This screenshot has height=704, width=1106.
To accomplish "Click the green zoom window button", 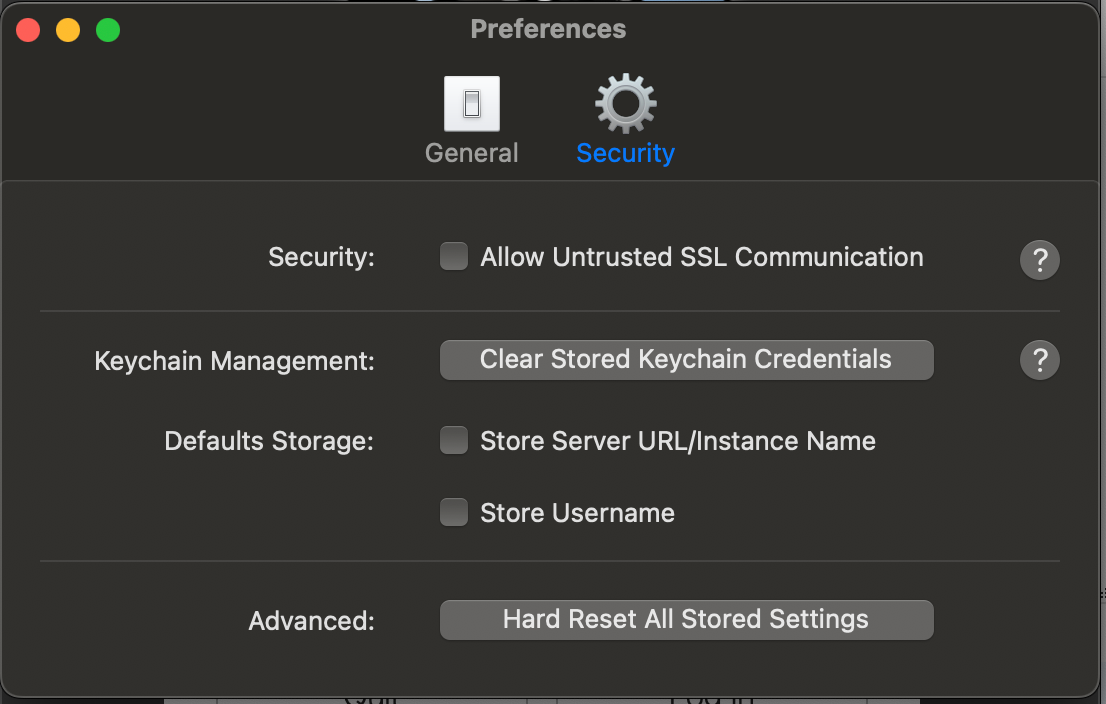I will [108, 30].
